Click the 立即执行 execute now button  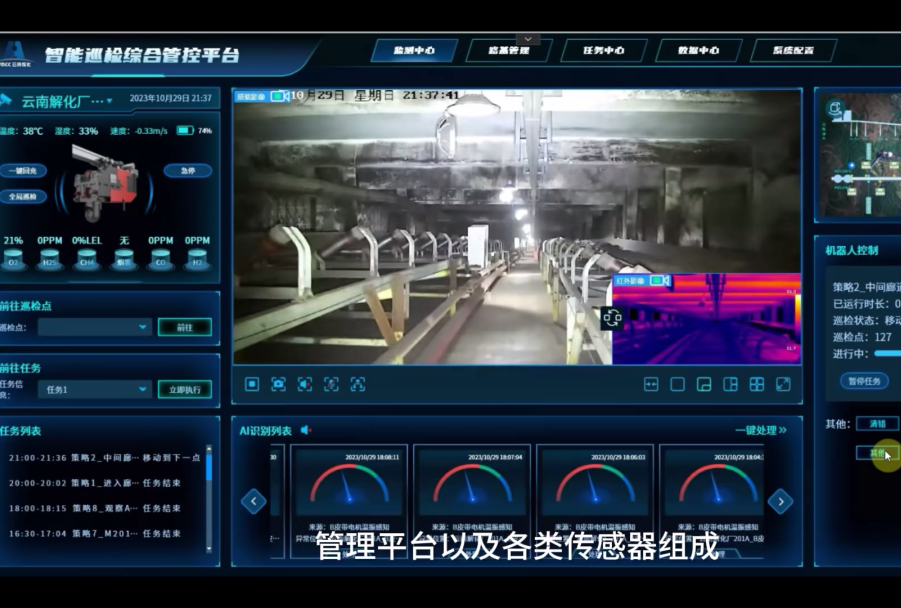[x=184, y=389]
